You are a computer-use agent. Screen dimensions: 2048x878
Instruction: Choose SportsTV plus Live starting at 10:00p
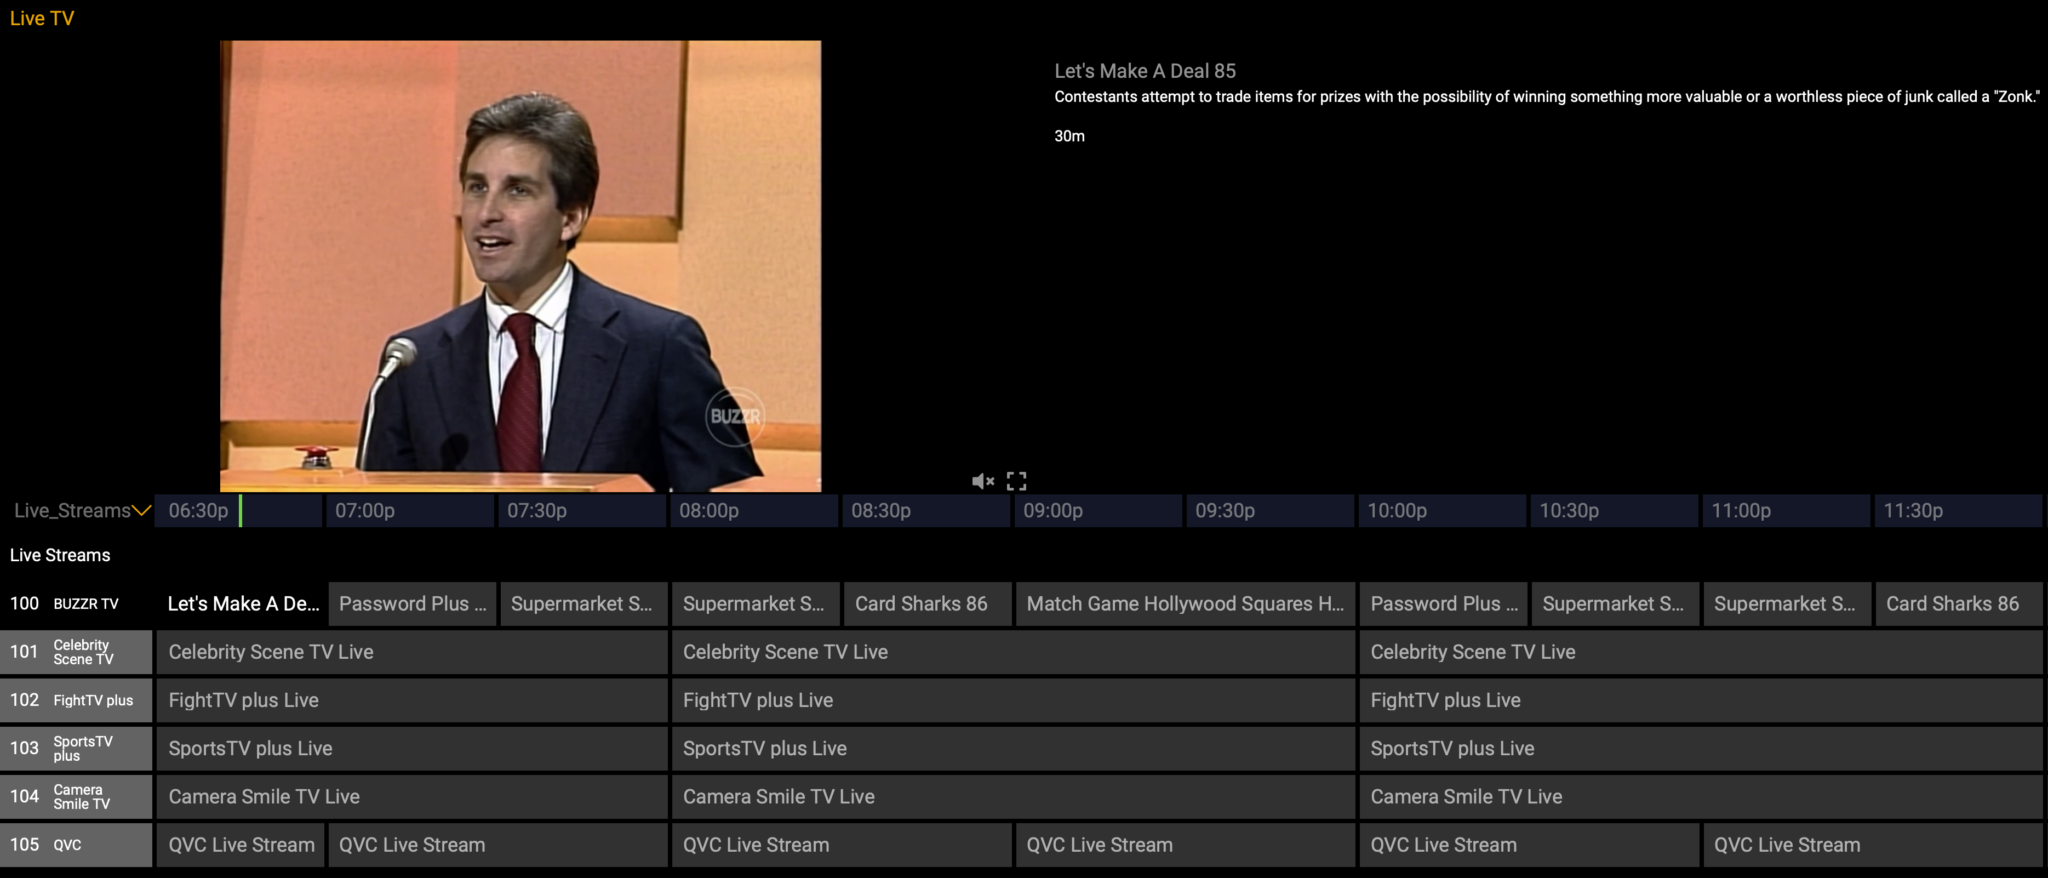1701,748
